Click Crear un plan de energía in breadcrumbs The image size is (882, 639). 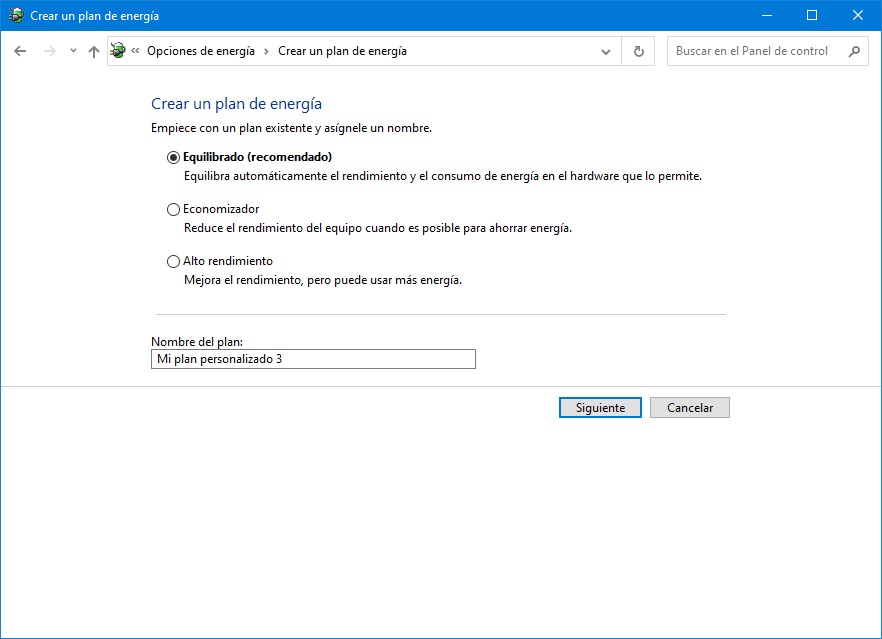coord(345,51)
